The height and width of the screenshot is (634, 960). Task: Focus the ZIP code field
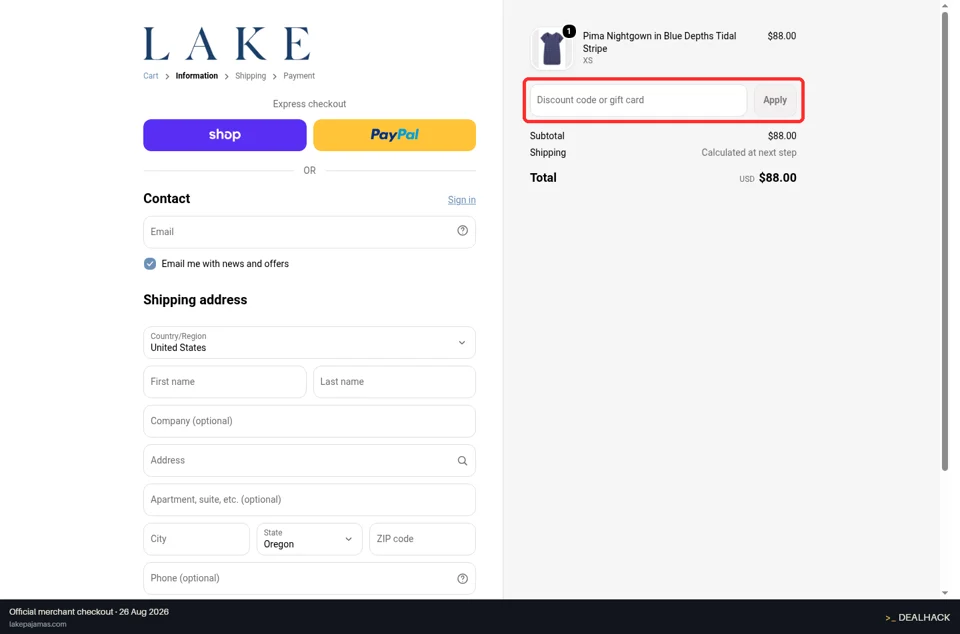pos(422,539)
